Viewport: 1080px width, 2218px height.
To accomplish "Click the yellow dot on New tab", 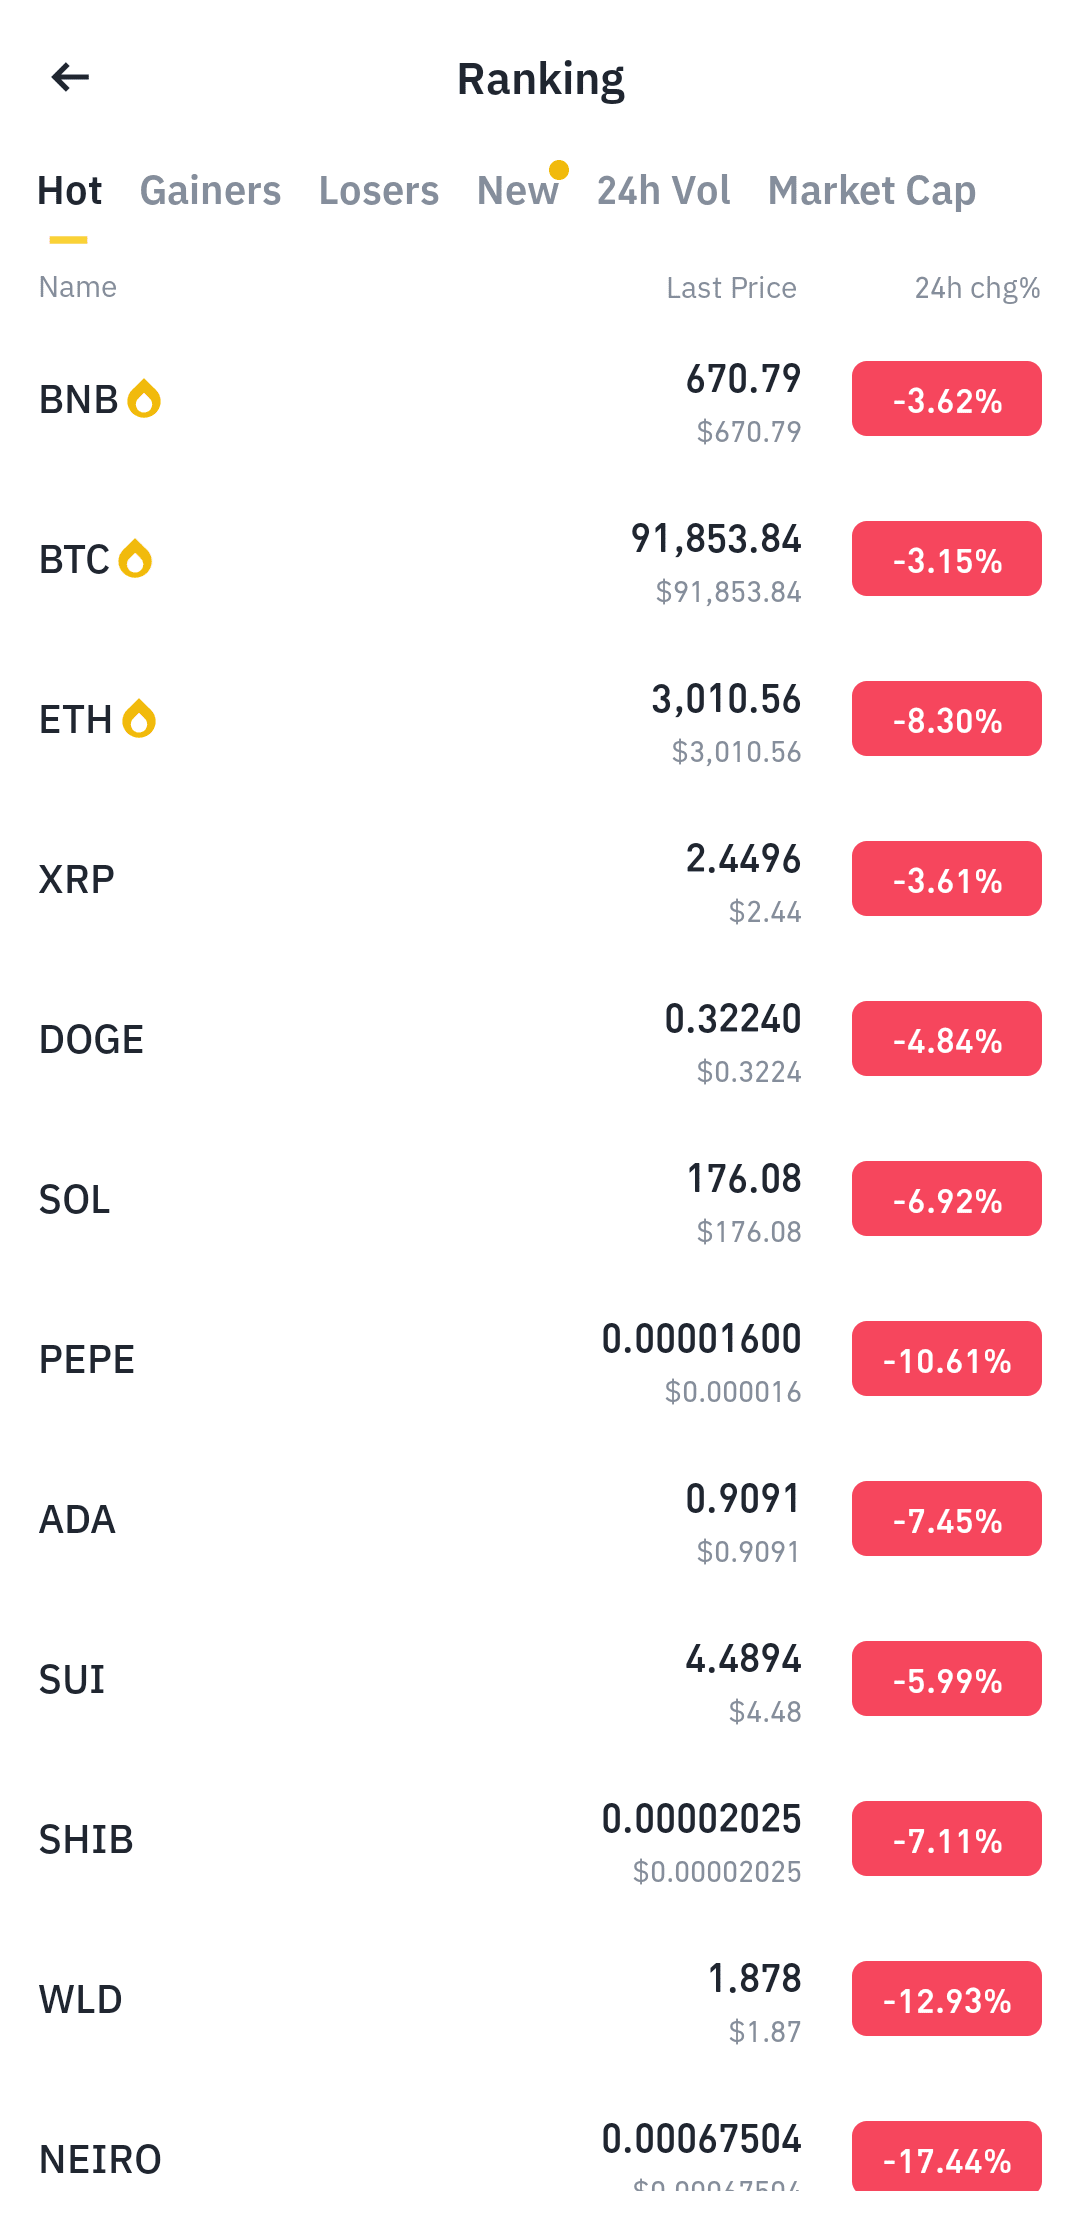I will 559,169.
